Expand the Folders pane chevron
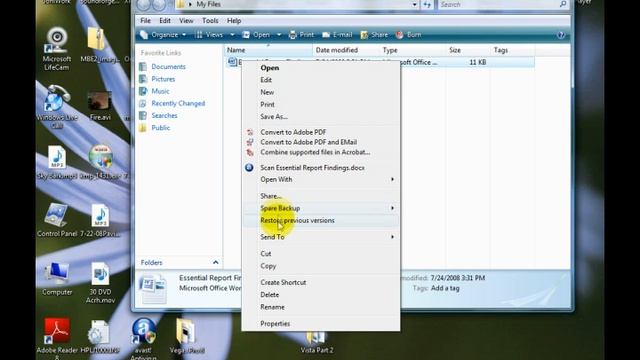 point(216,262)
